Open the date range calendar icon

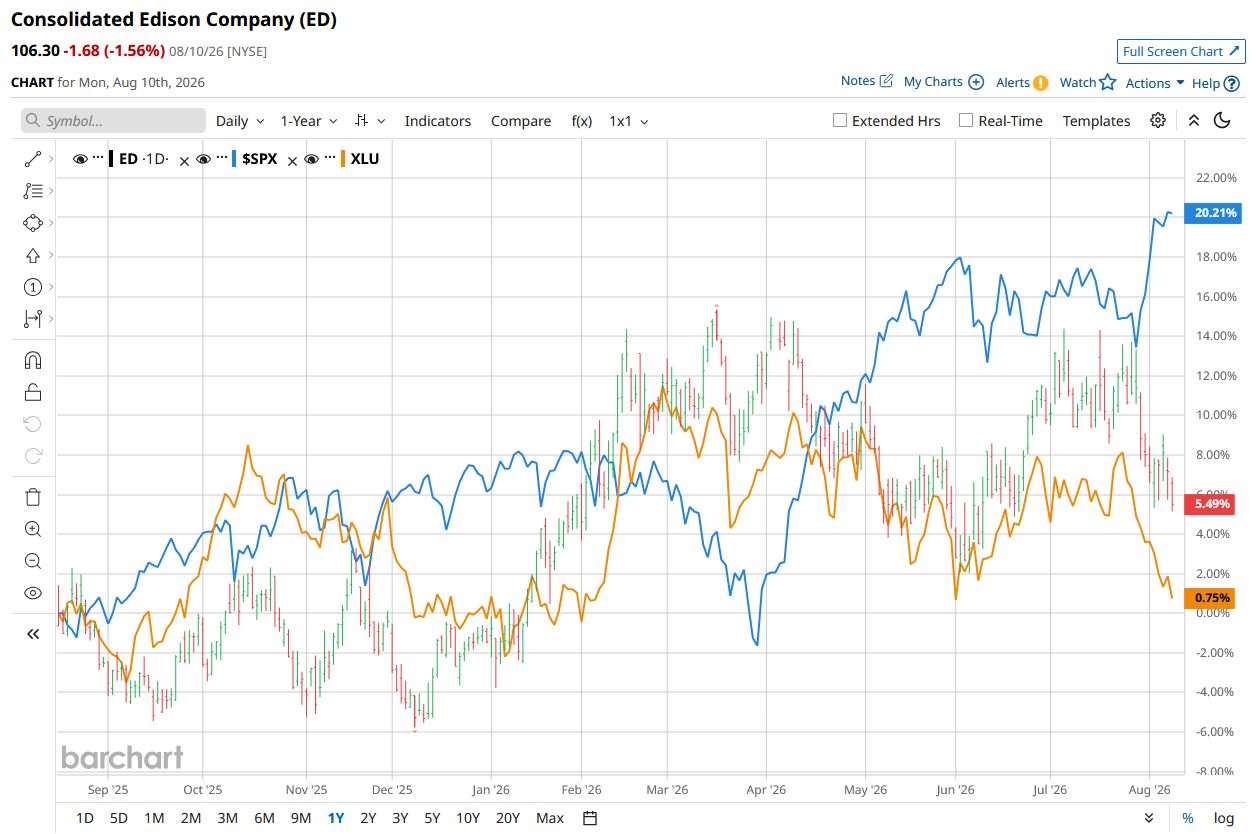pyautogui.click(x=590, y=818)
